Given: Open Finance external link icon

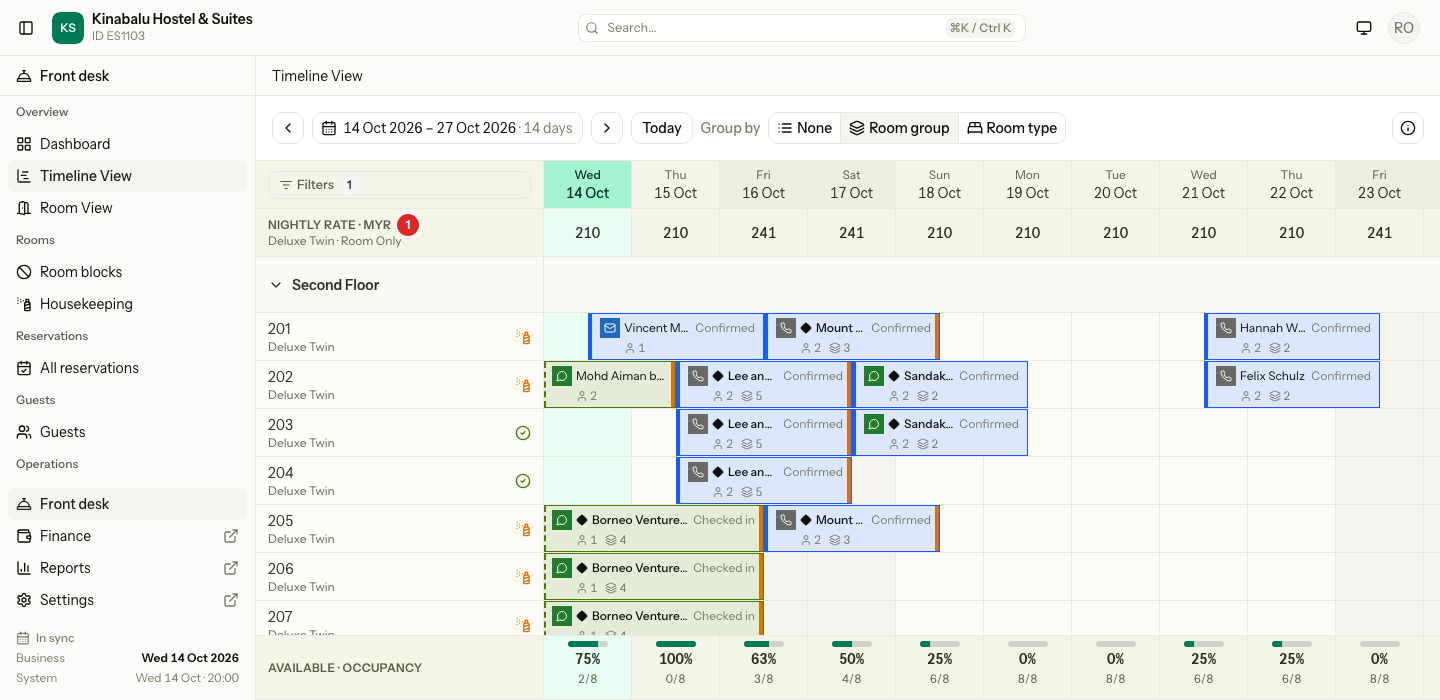Looking at the screenshot, I should point(231,536).
